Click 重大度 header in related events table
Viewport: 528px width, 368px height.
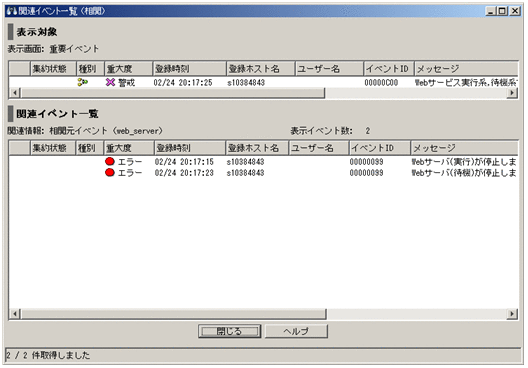point(129,148)
